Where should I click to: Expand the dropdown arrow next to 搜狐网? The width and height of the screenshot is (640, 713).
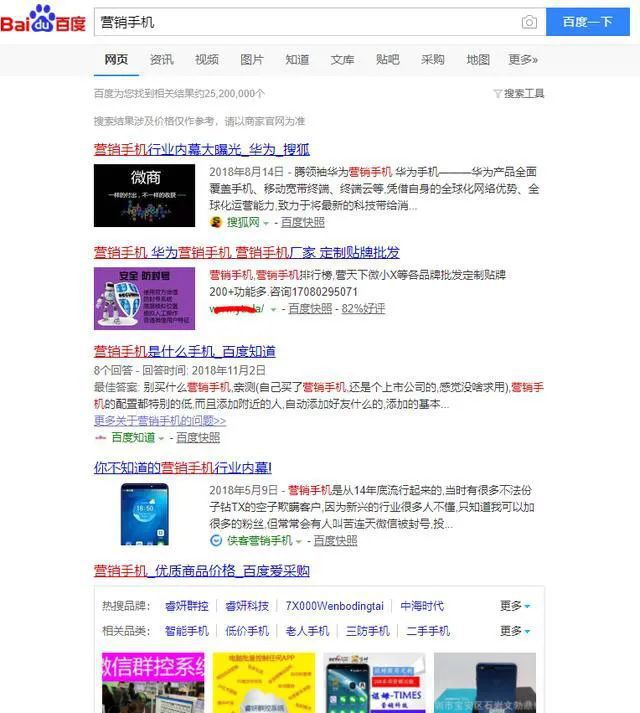coord(266,223)
